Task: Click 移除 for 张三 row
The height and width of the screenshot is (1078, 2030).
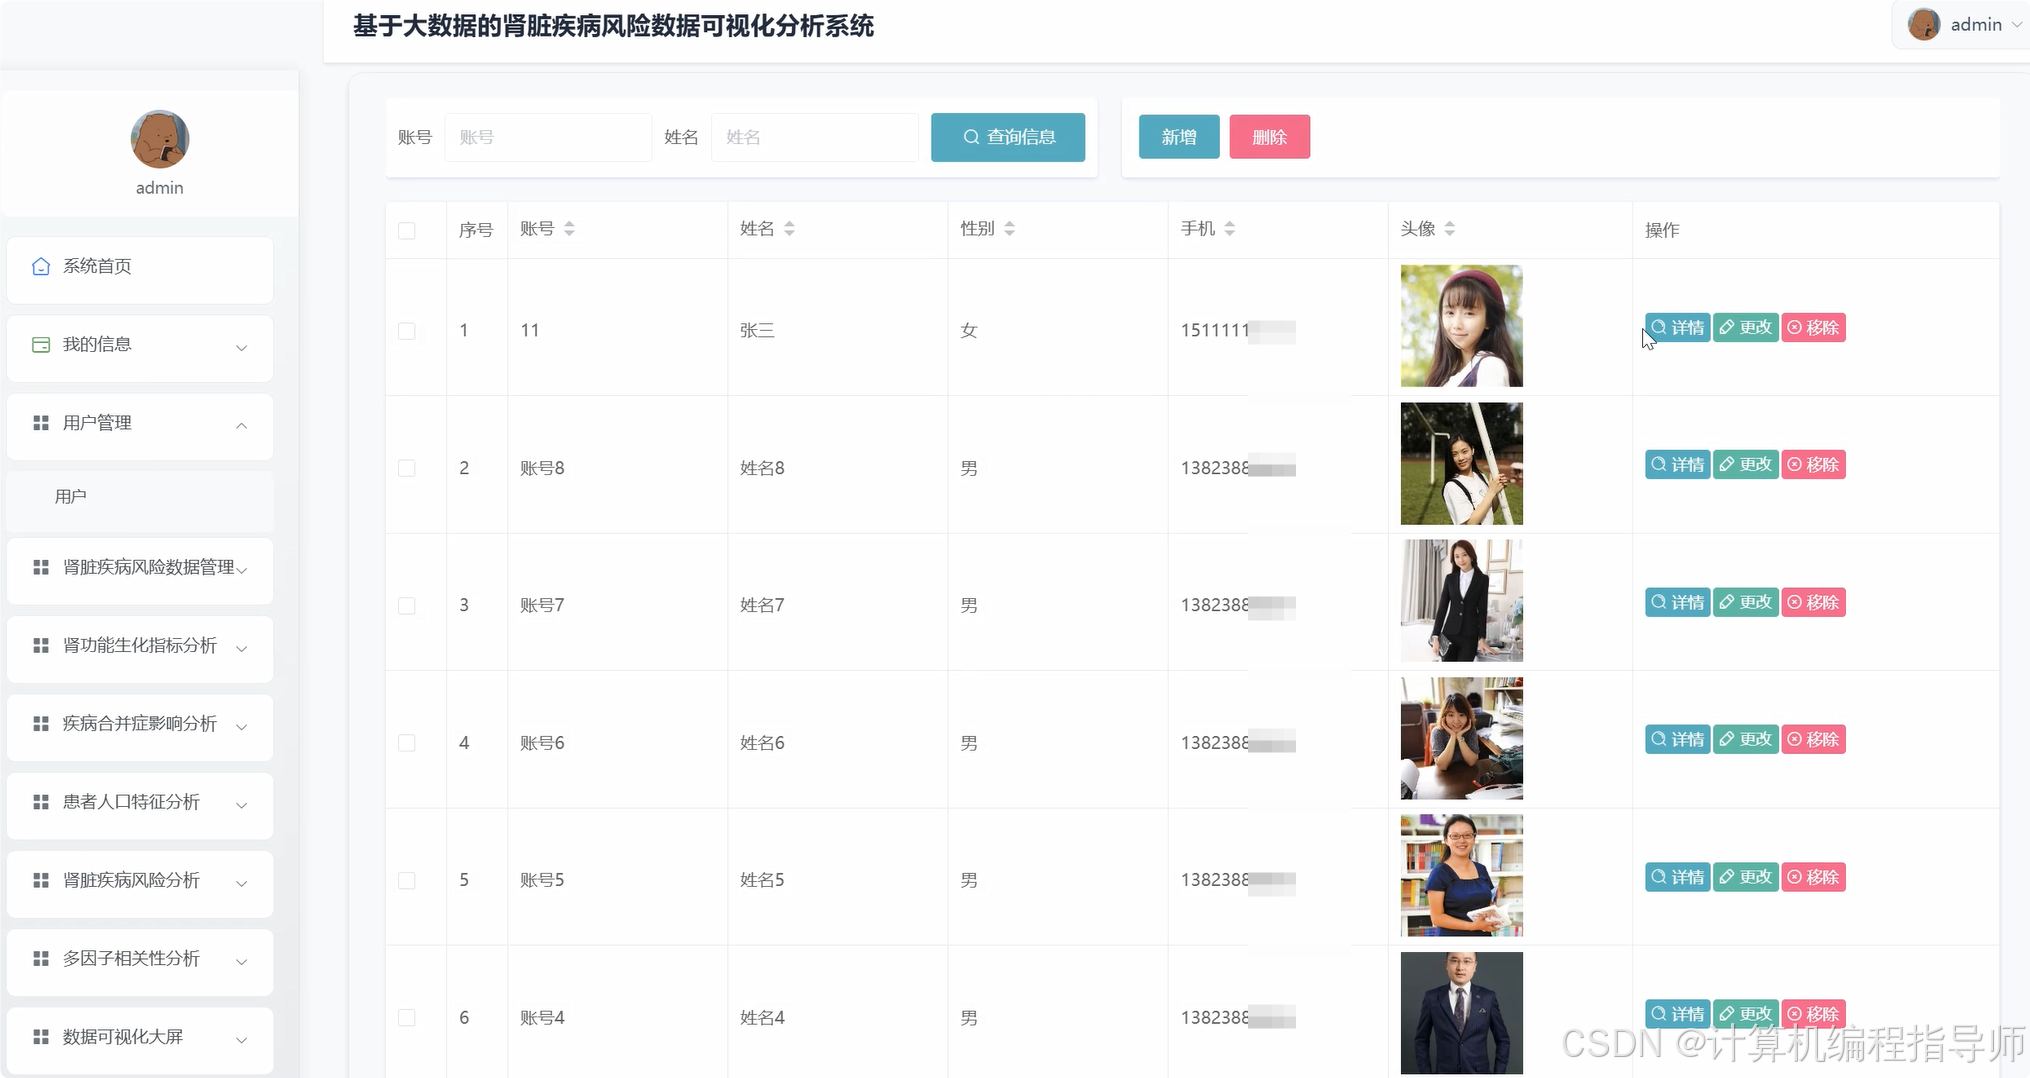Action: click(x=1813, y=327)
